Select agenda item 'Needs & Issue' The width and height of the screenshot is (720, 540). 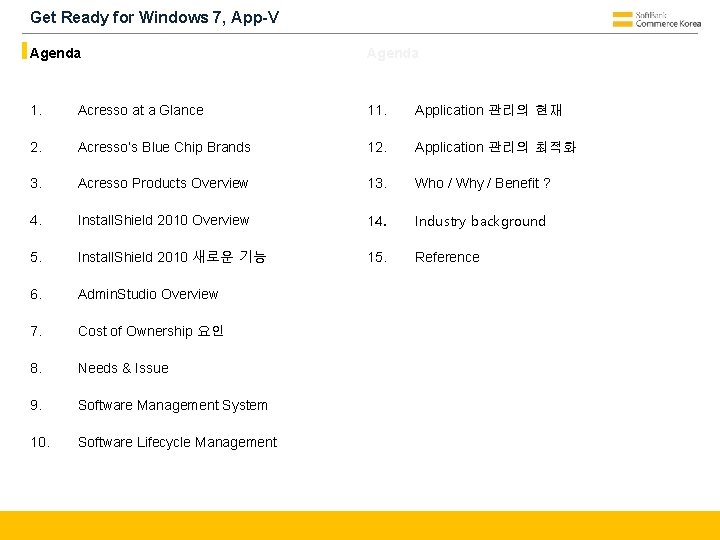(x=123, y=368)
